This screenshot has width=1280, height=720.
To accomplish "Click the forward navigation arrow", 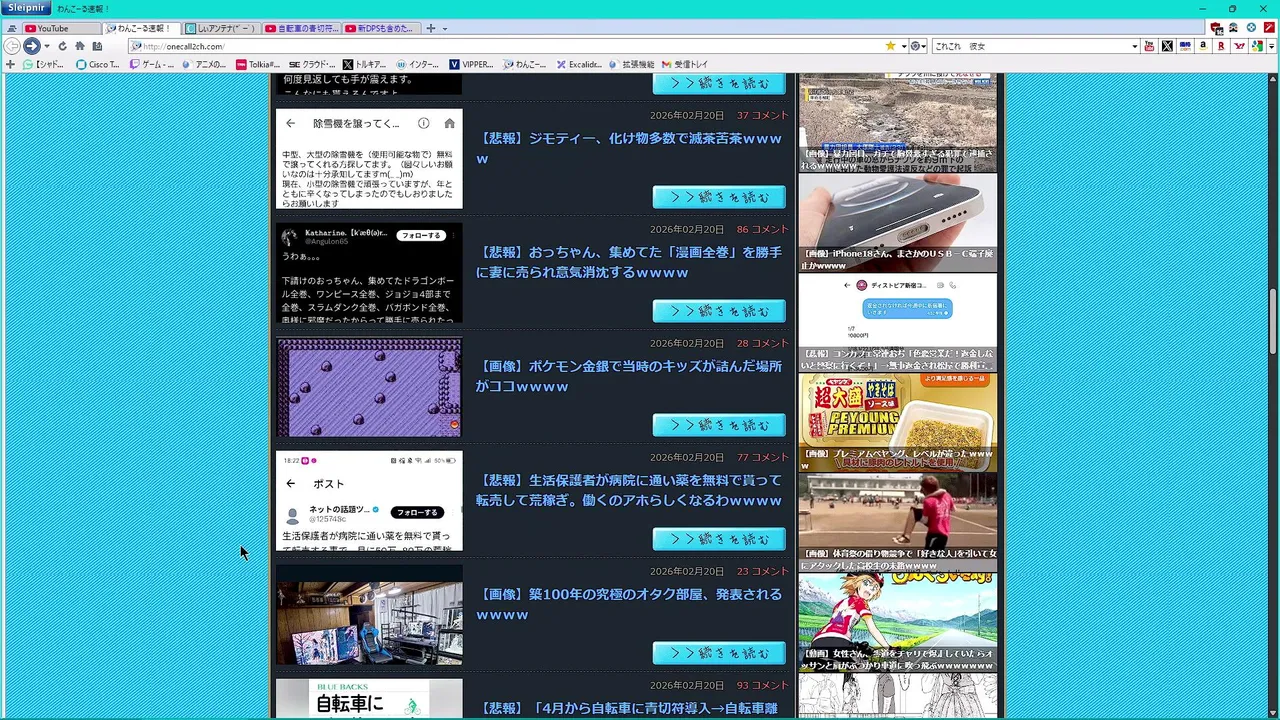I will coord(32,46).
